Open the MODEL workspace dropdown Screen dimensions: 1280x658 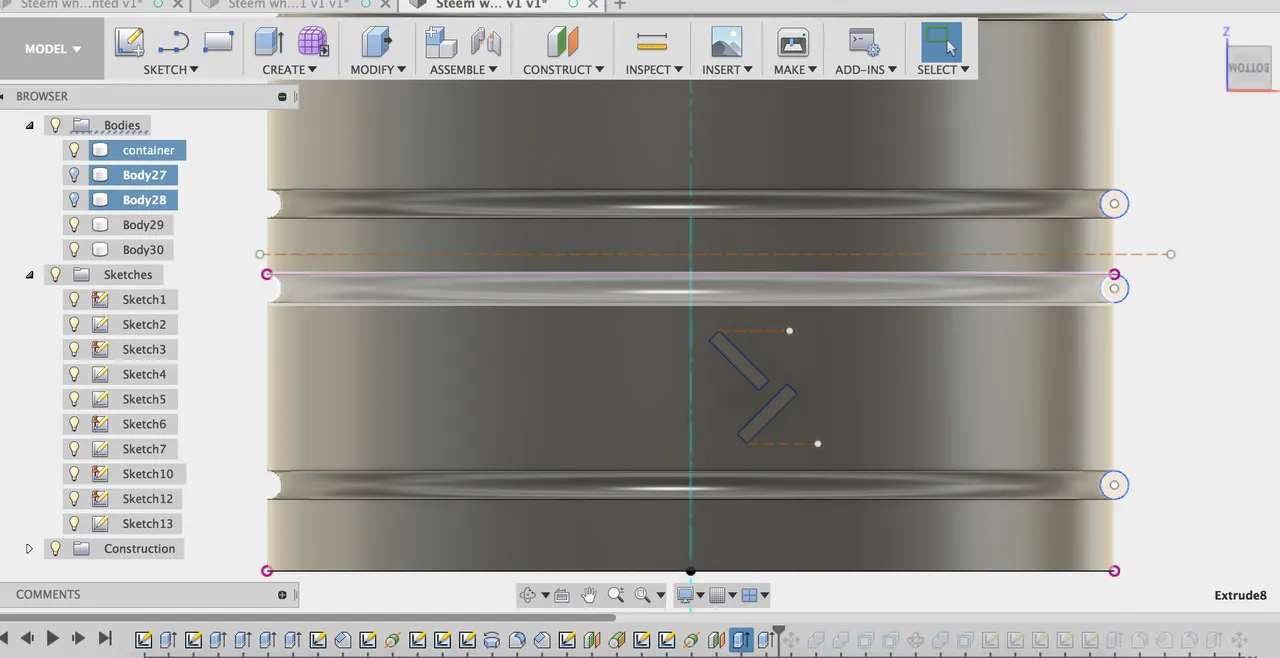pyautogui.click(x=52, y=49)
